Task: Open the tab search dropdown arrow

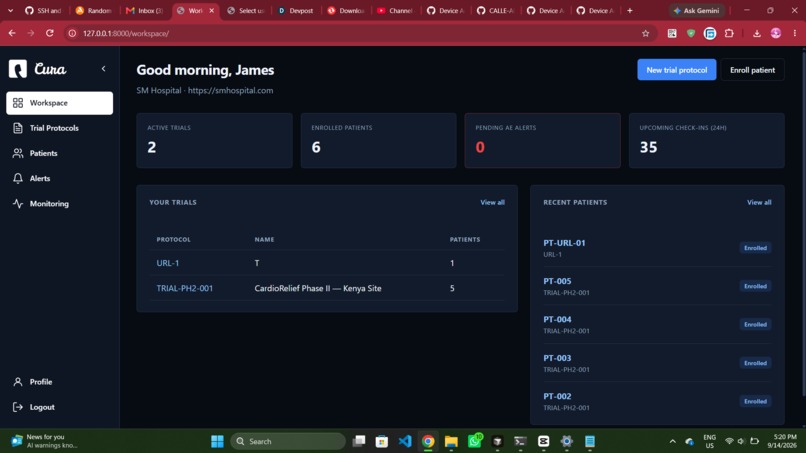Action: tap(10, 10)
